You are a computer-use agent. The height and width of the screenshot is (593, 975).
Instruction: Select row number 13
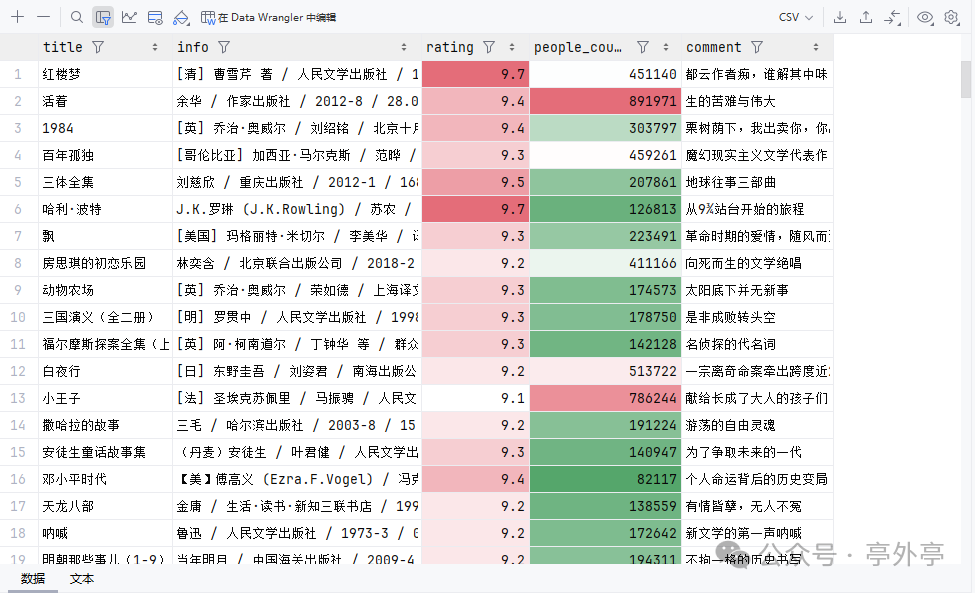click(18, 398)
